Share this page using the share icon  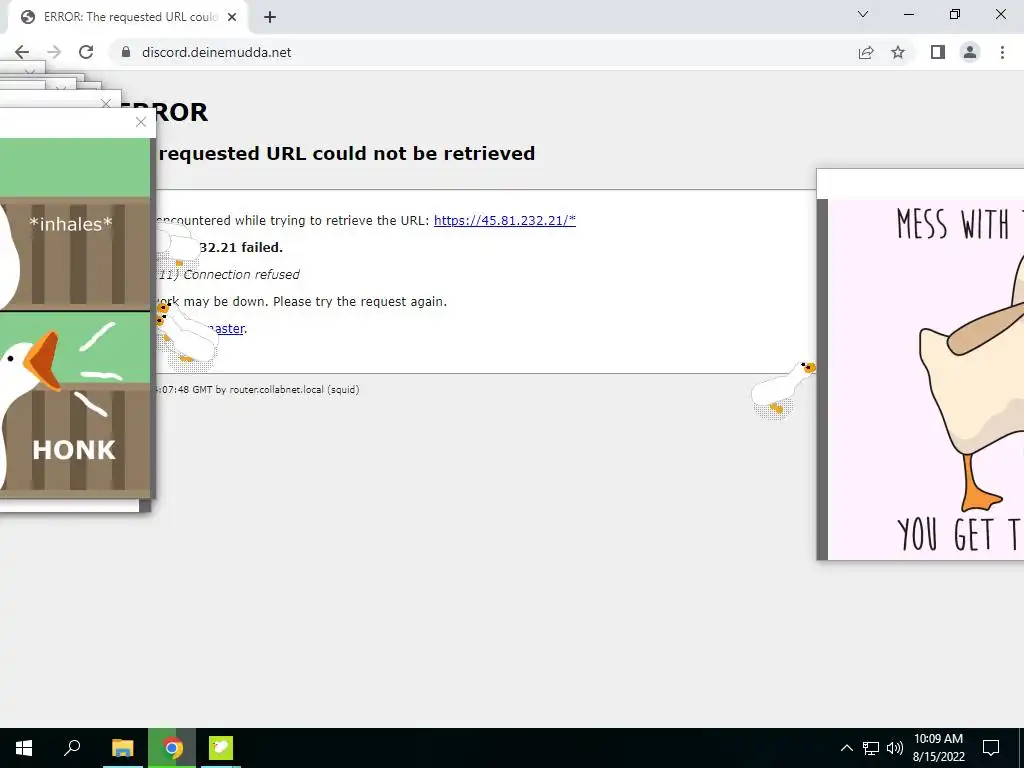[866, 52]
